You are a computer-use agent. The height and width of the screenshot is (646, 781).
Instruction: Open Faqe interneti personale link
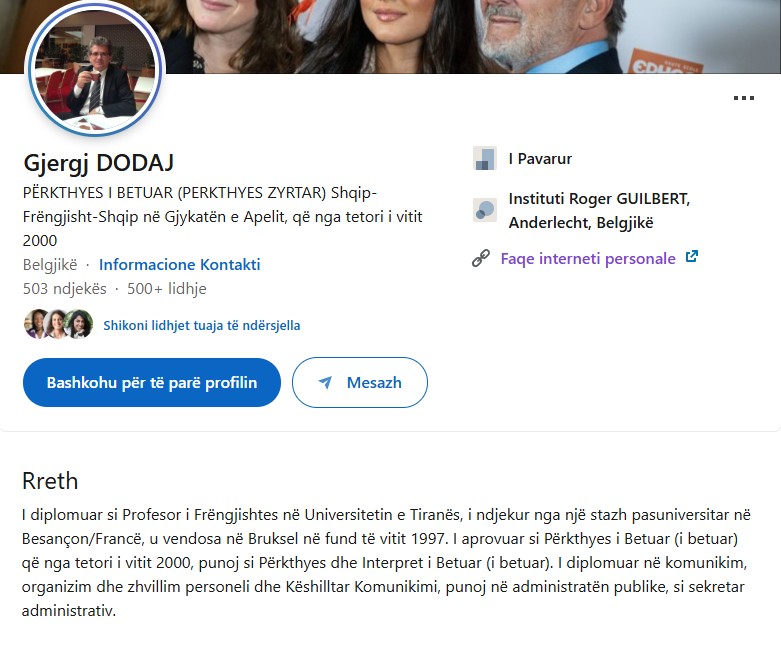tap(588, 258)
